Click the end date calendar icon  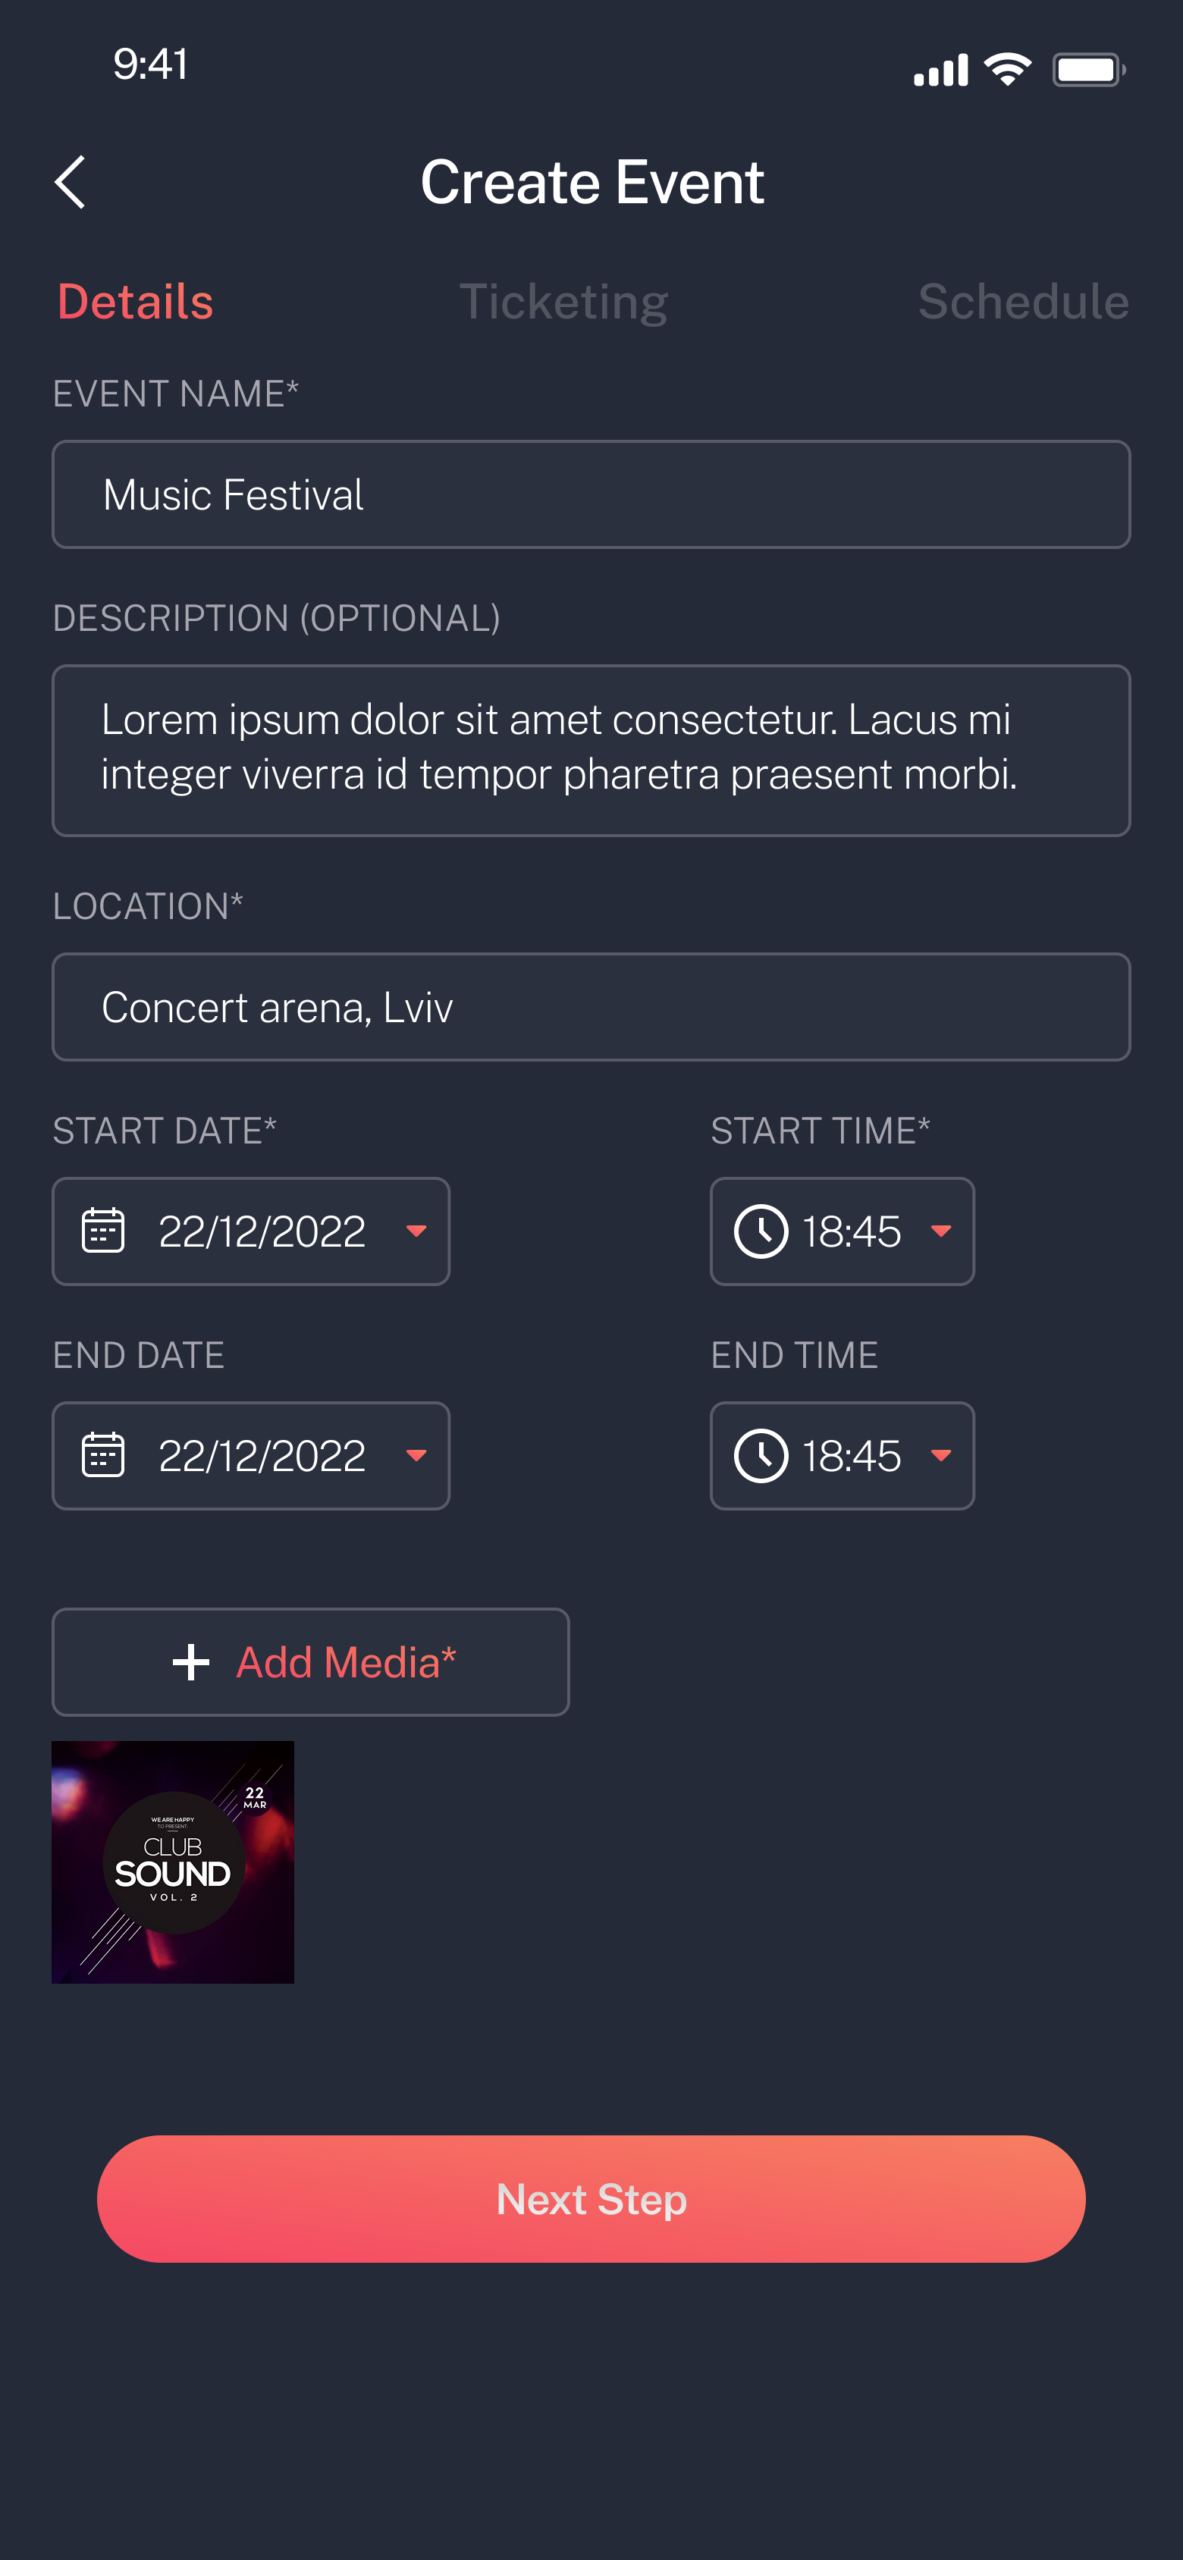point(103,1455)
